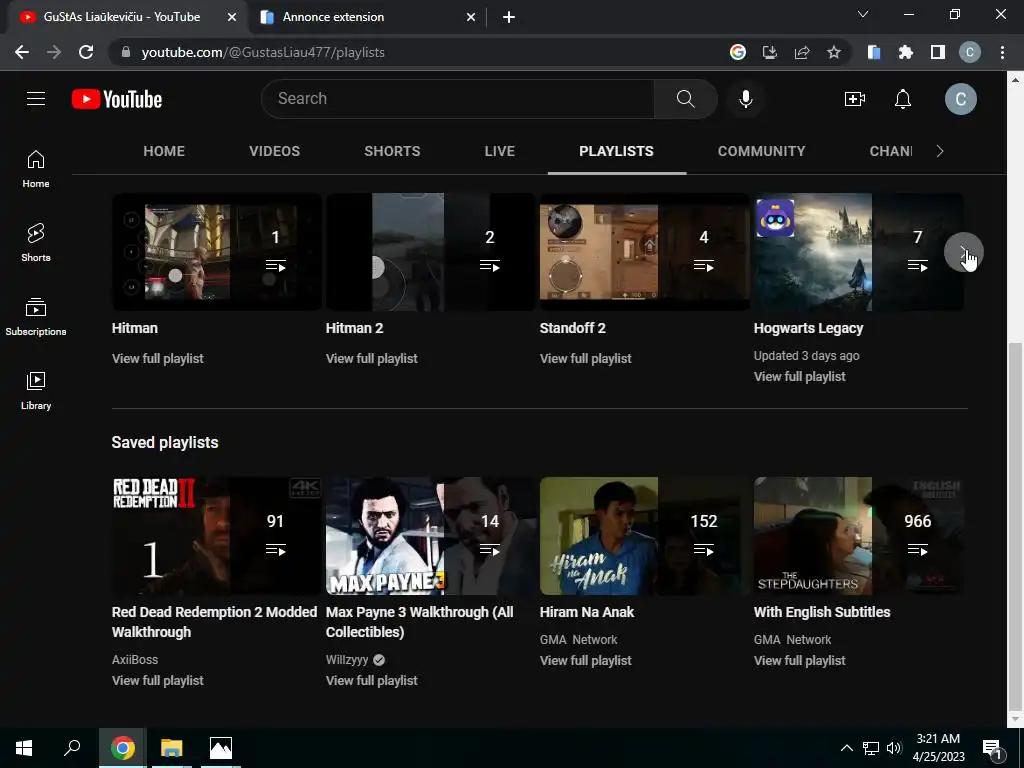Click share this page icon
The image size is (1024, 768).
click(x=802, y=52)
